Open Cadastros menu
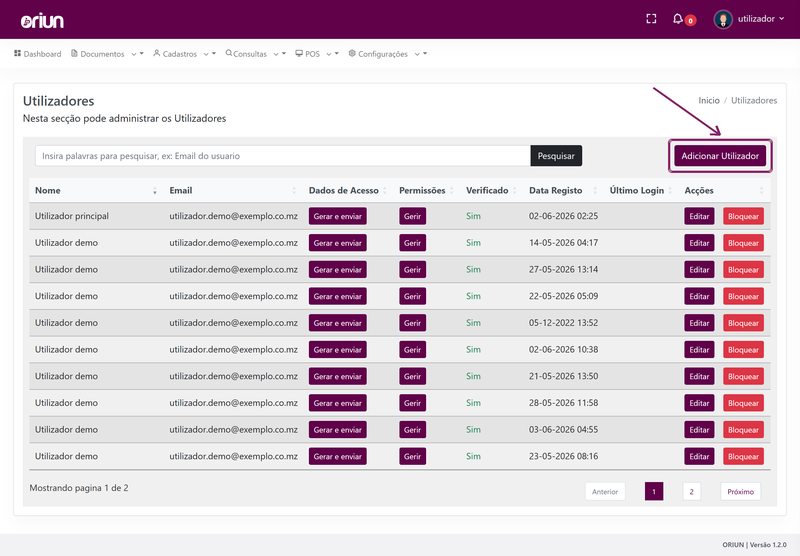This screenshot has width=800, height=556. pyautogui.click(x=175, y=54)
